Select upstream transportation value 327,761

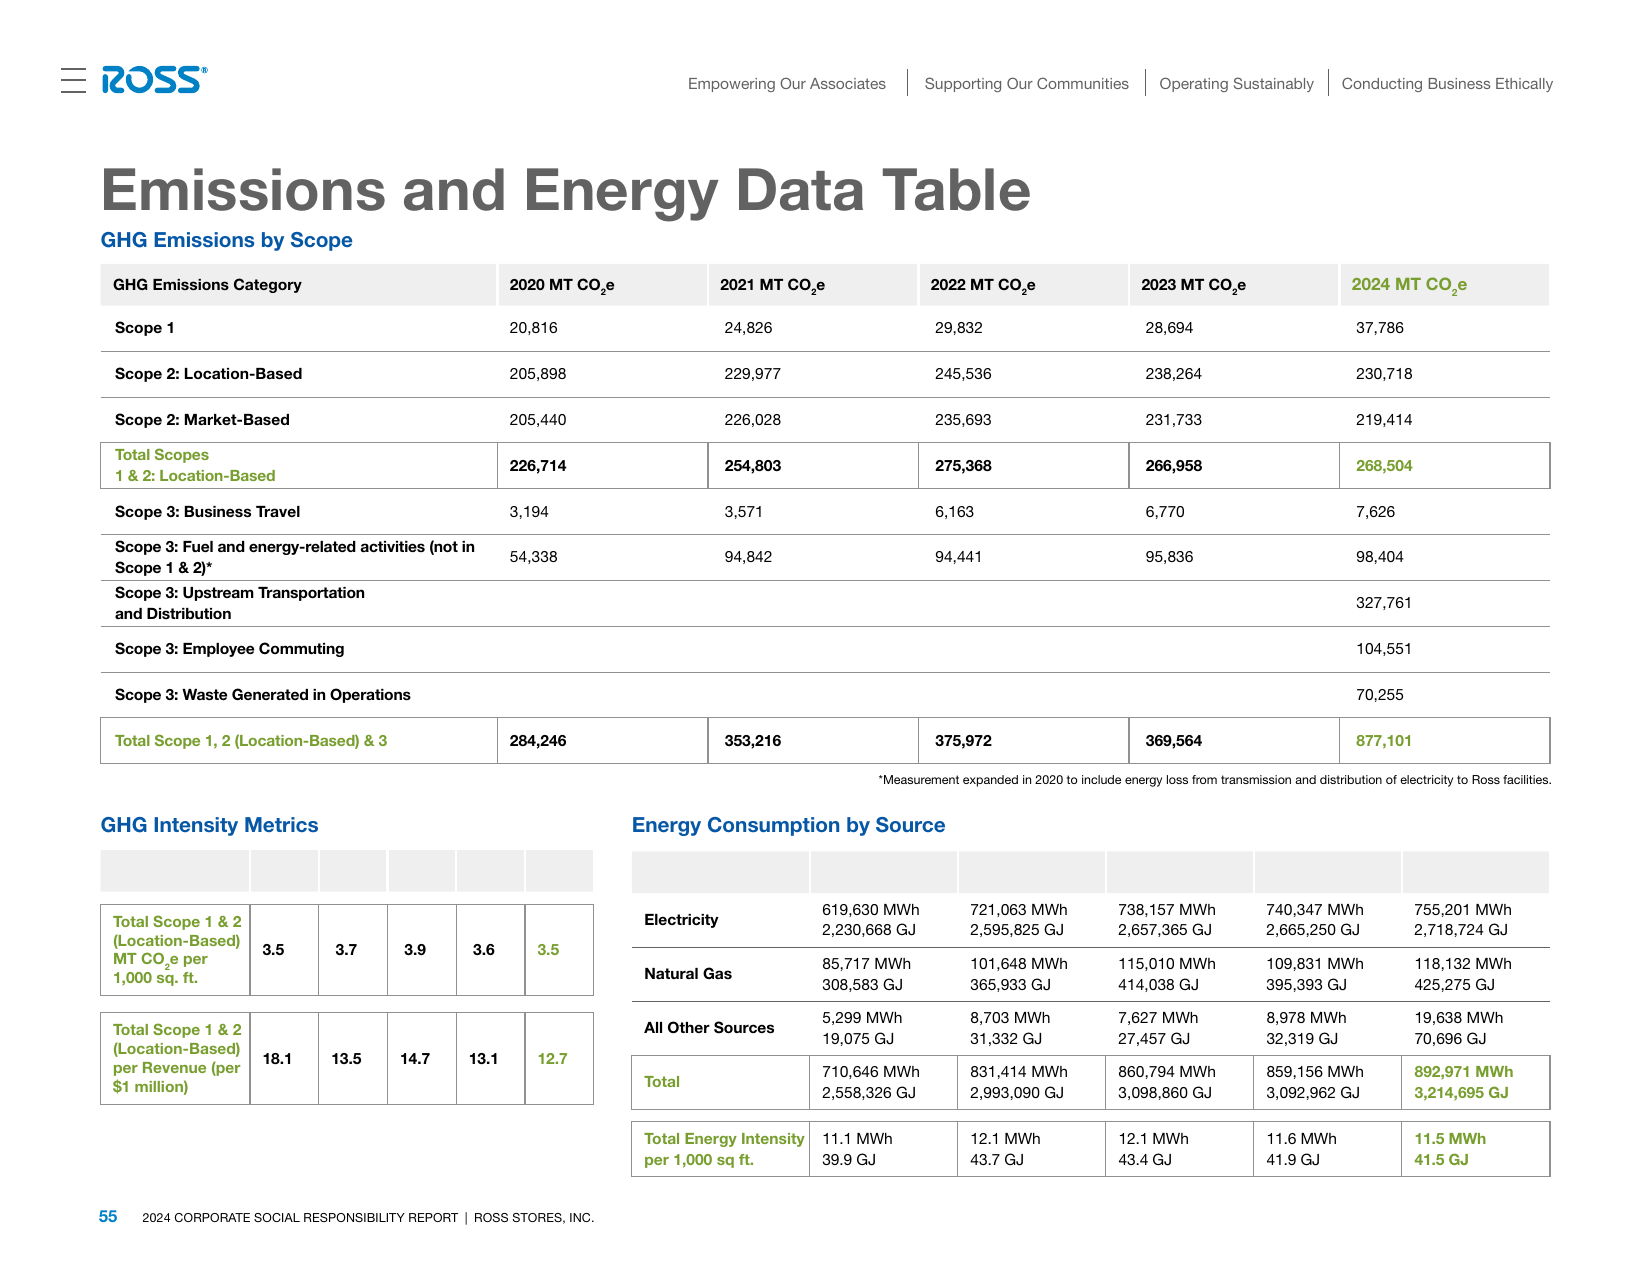pyautogui.click(x=1384, y=603)
